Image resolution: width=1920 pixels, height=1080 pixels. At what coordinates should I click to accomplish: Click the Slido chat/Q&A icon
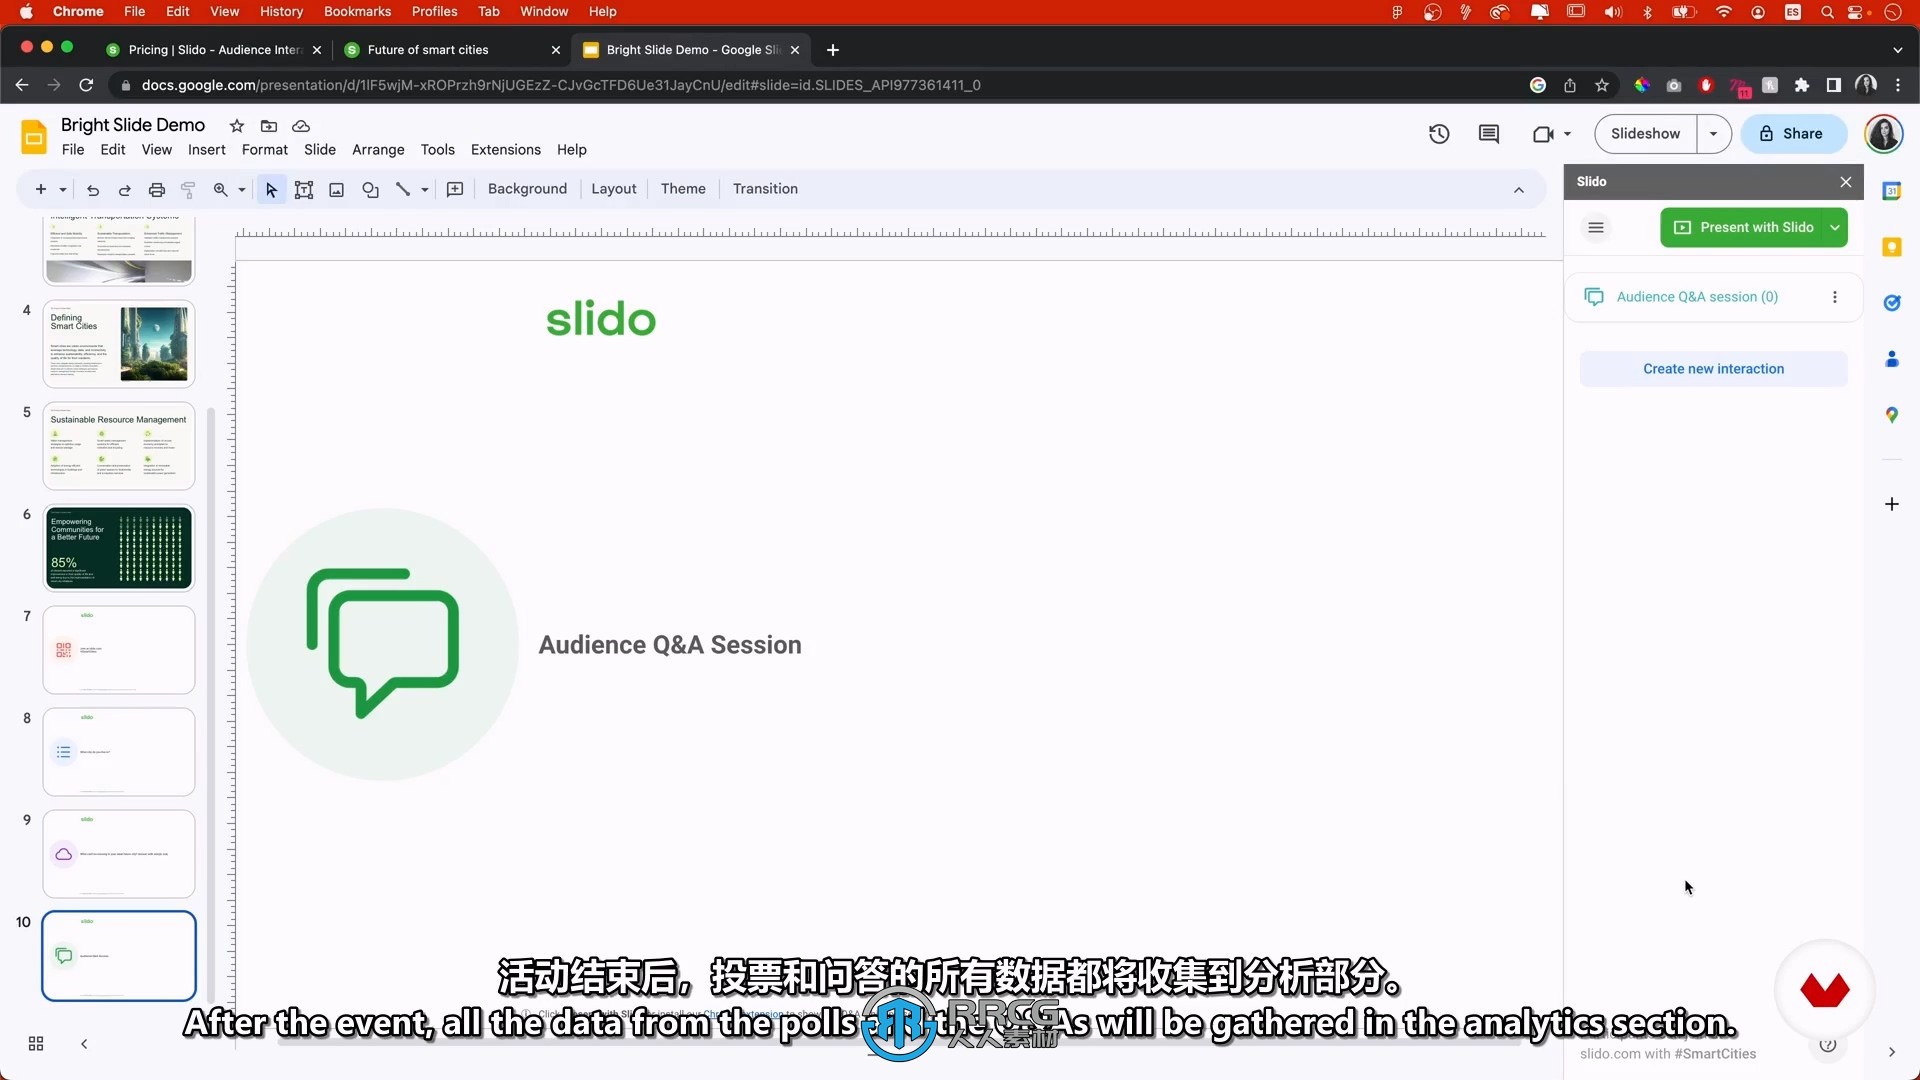point(1596,295)
